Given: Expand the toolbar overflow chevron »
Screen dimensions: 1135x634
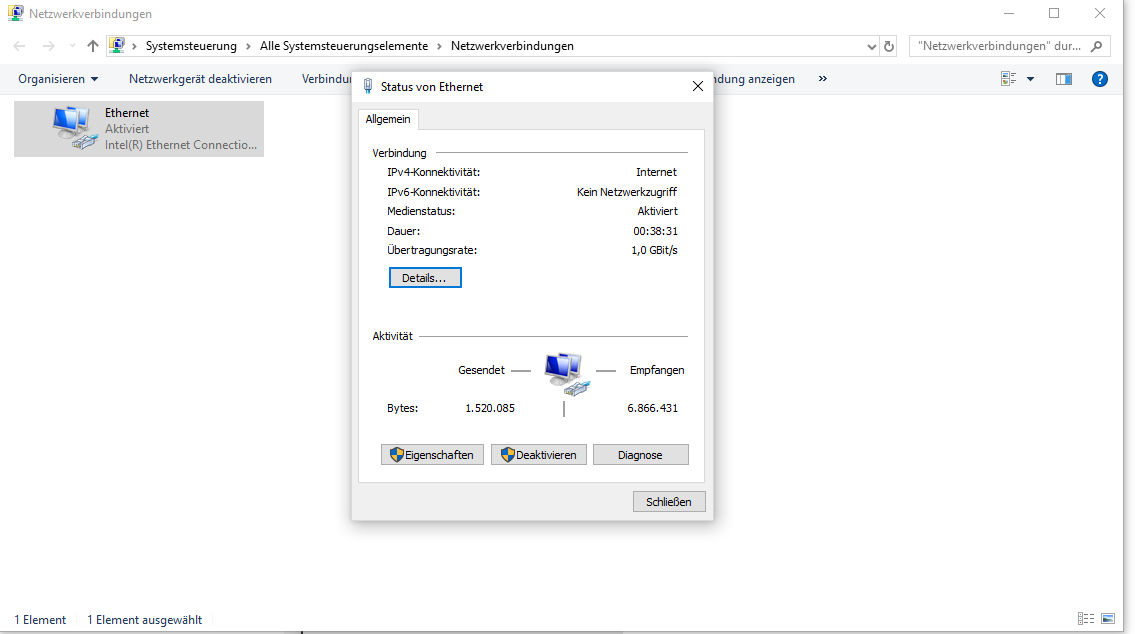Looking at the screenshot, I should [822, 79].
